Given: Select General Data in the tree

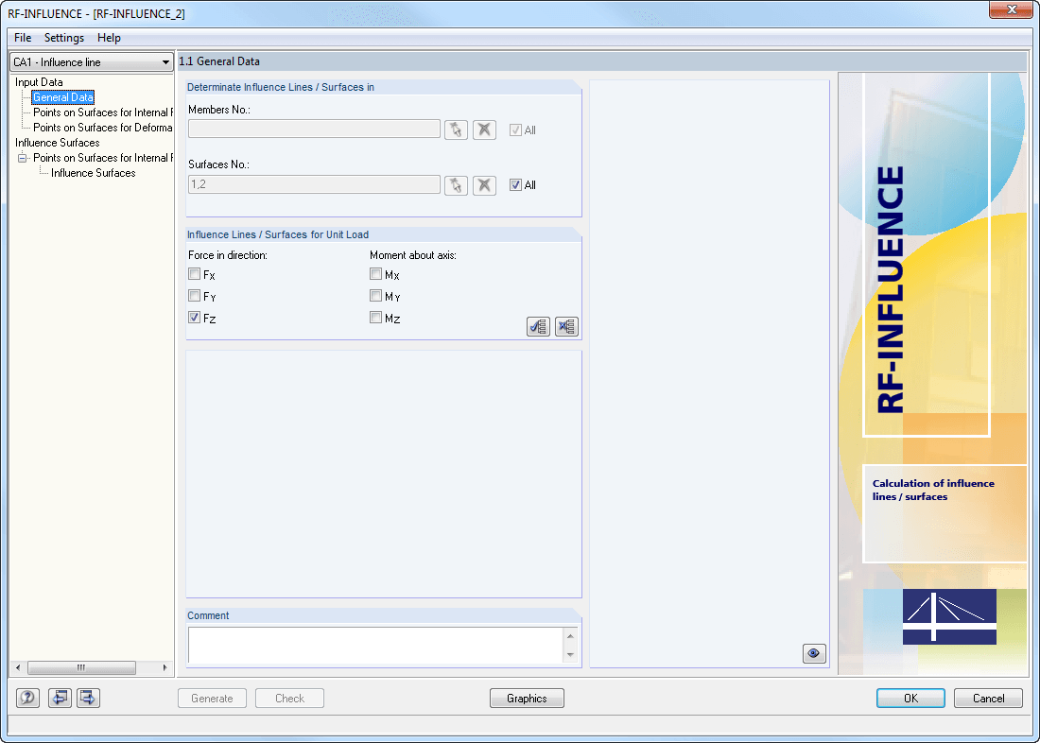Looking at the screenshot, I should click(63, 98).
